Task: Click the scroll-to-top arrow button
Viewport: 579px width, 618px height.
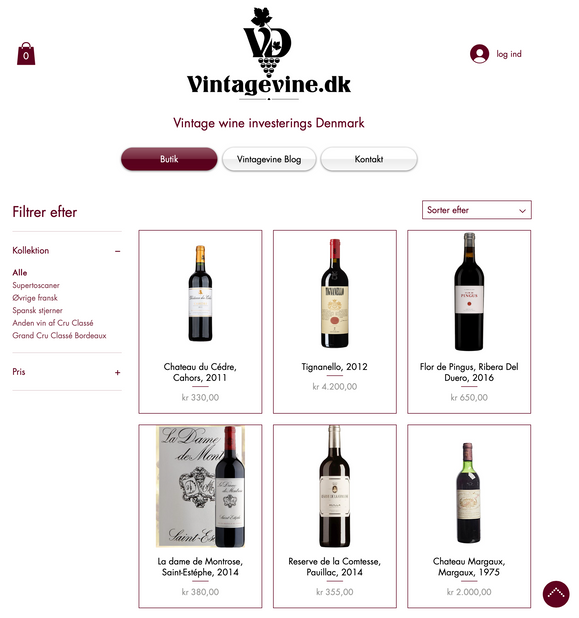Action: coord(556,594)
